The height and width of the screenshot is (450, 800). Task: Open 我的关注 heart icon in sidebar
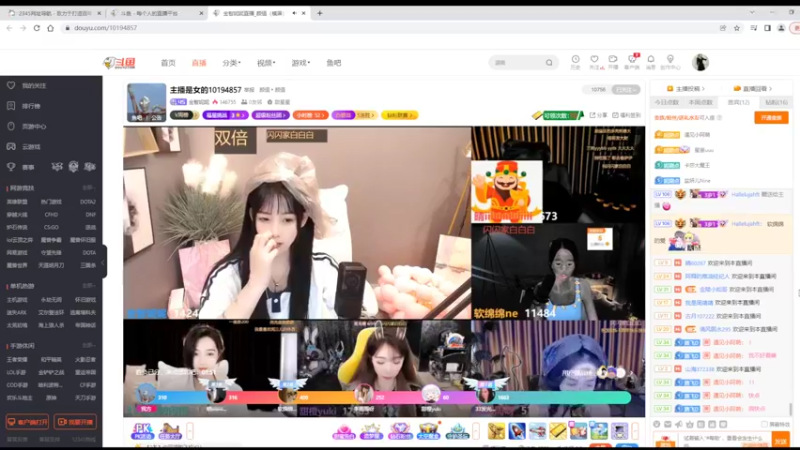point(11,85)
